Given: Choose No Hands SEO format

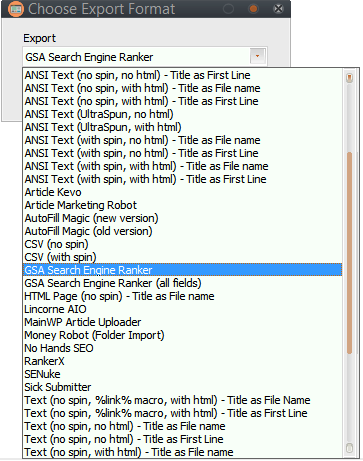Looking at the screenshot, I should 183,348.
